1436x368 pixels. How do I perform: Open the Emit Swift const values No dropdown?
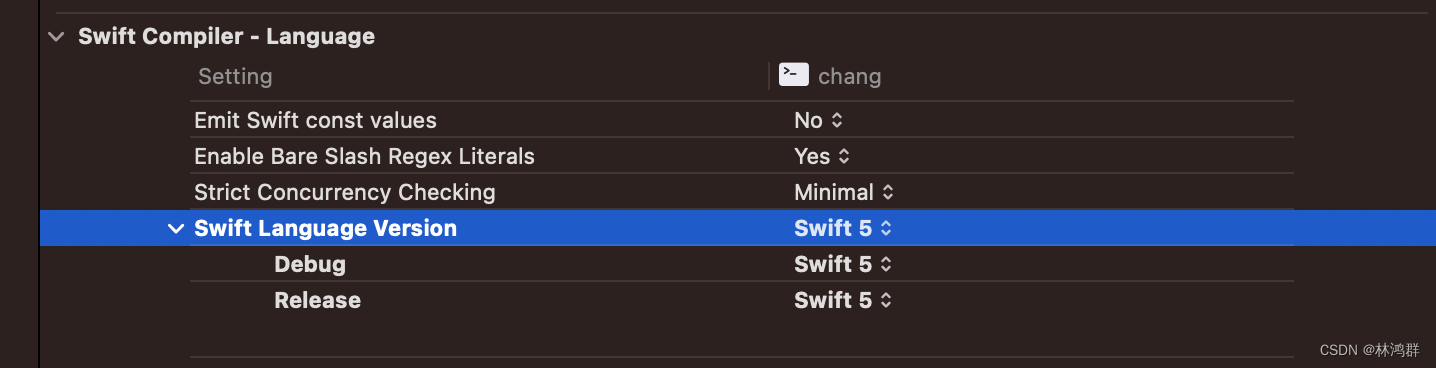click(819, 121)
